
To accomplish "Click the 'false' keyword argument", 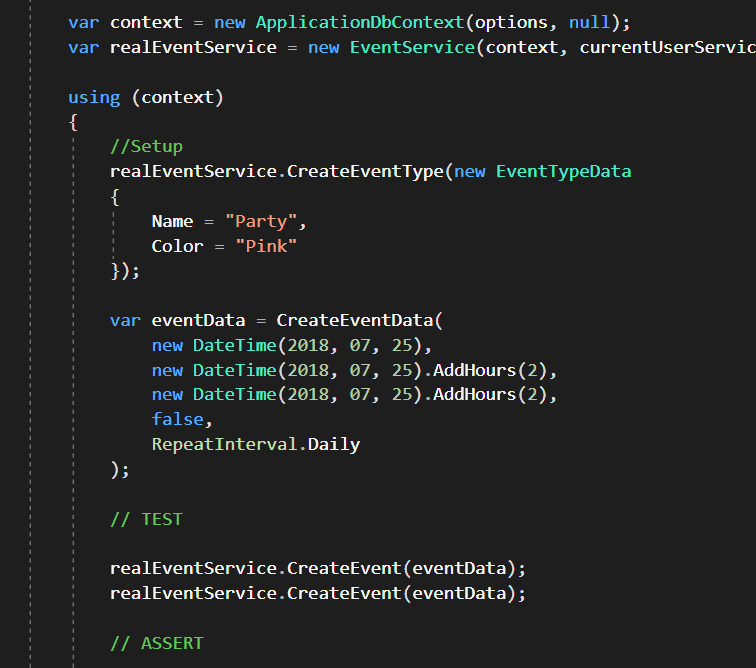I will 177,420.
